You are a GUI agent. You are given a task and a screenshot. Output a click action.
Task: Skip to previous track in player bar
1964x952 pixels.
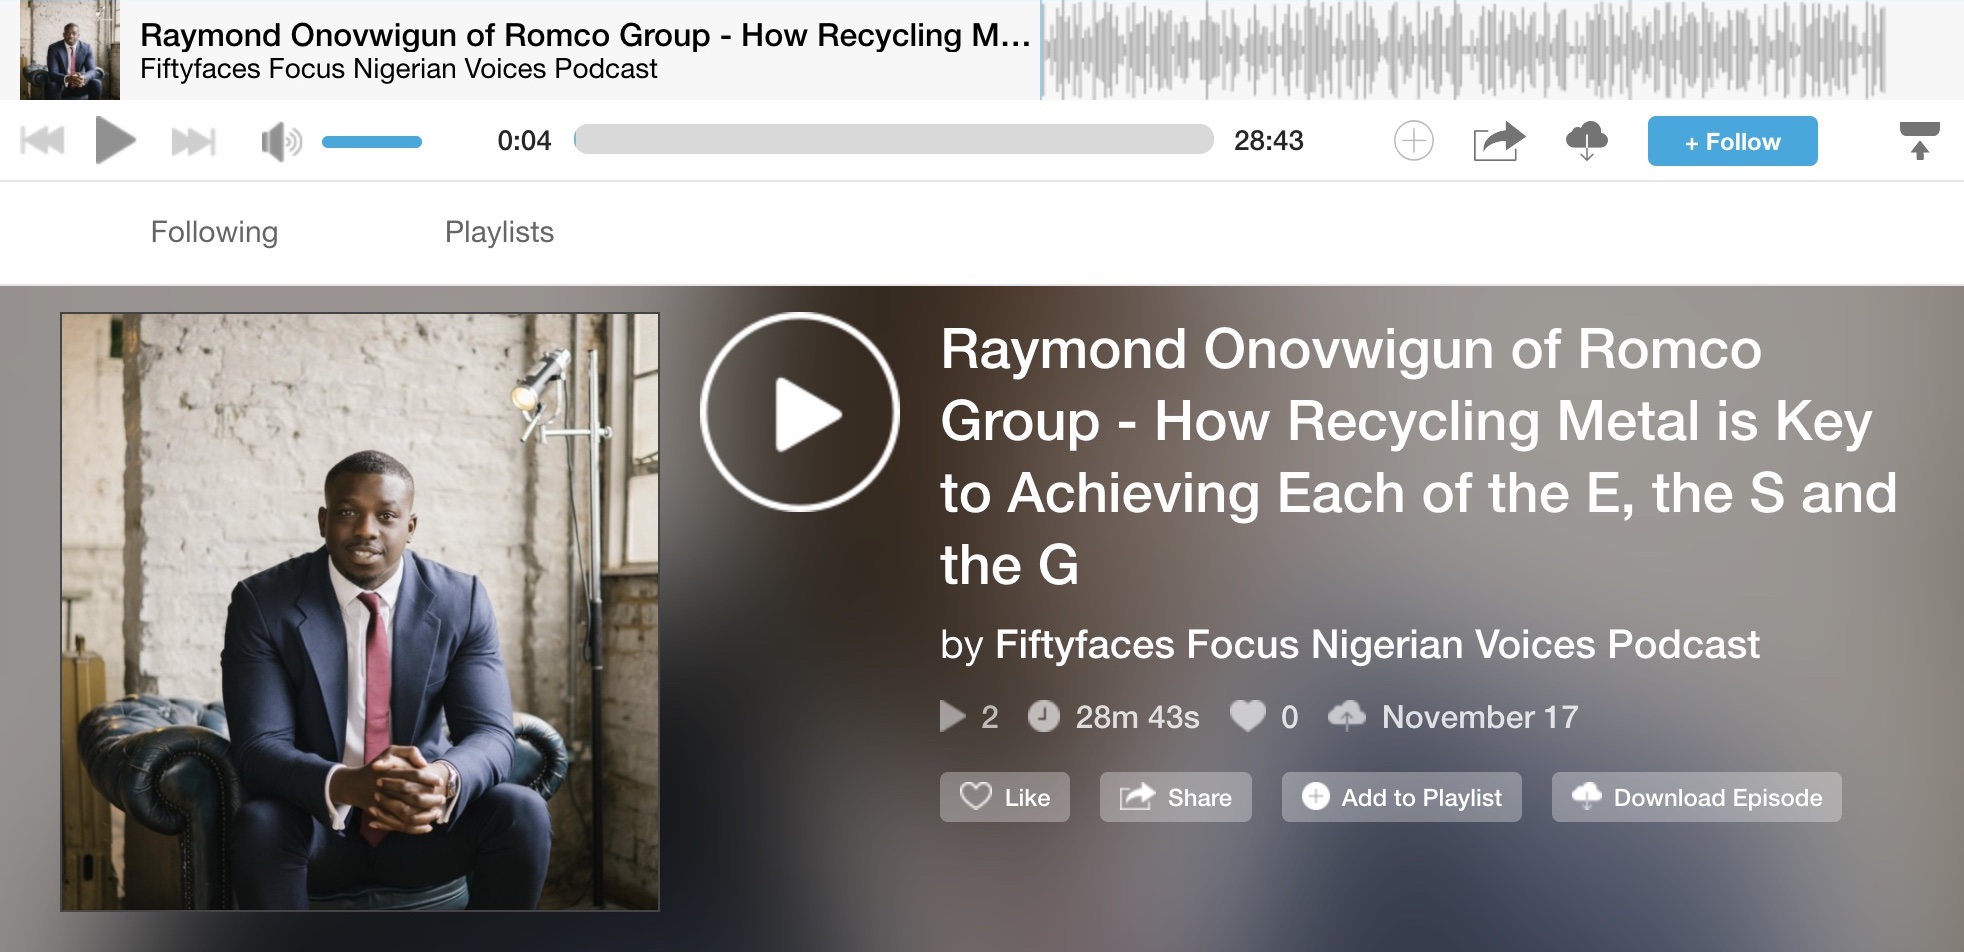(42, 141)
